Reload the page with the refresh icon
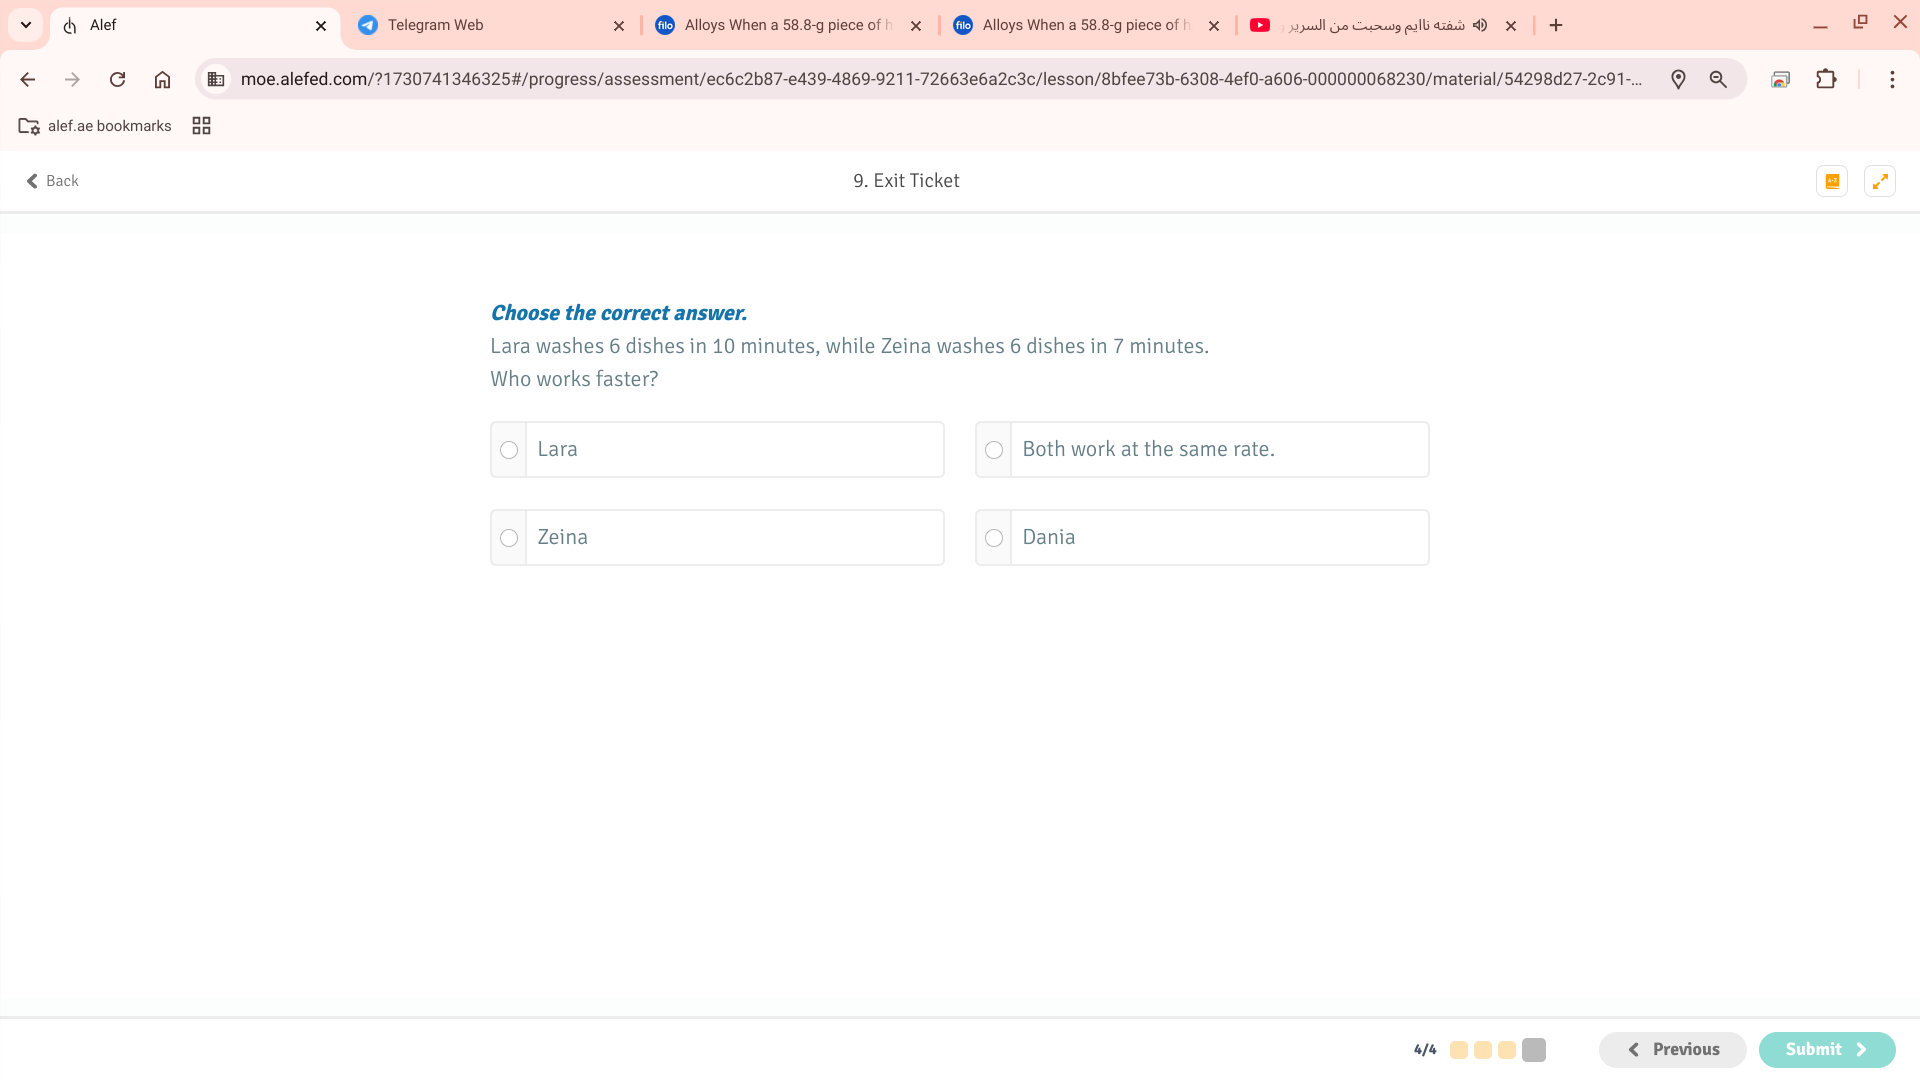The image size is (1920, 1080). click(x=117, y=79)
